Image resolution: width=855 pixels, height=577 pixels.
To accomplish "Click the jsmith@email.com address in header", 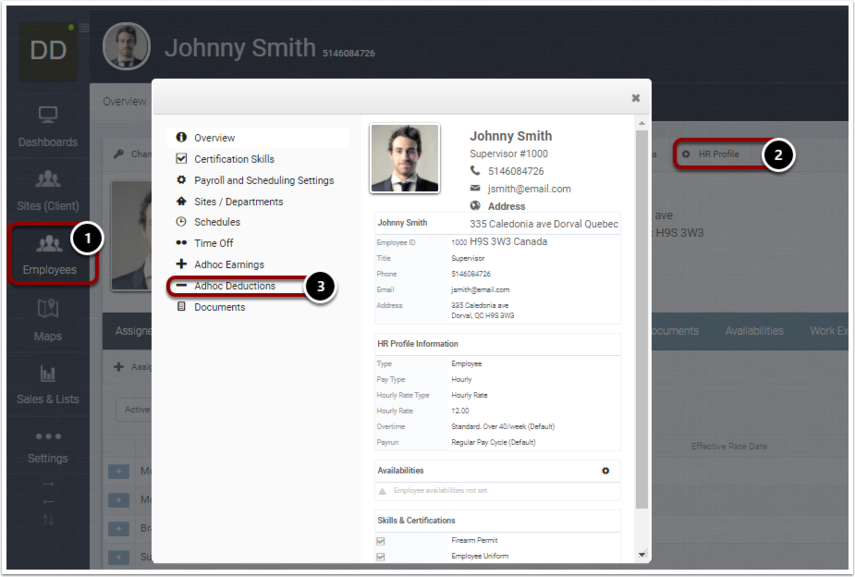I will click(529, 189).
